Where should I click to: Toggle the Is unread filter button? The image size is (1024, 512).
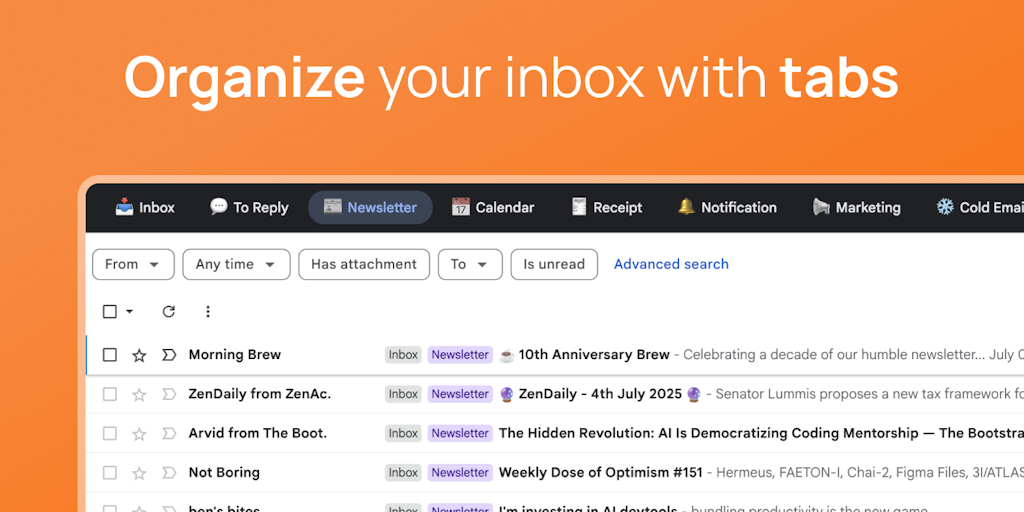[x=554, y=264]
